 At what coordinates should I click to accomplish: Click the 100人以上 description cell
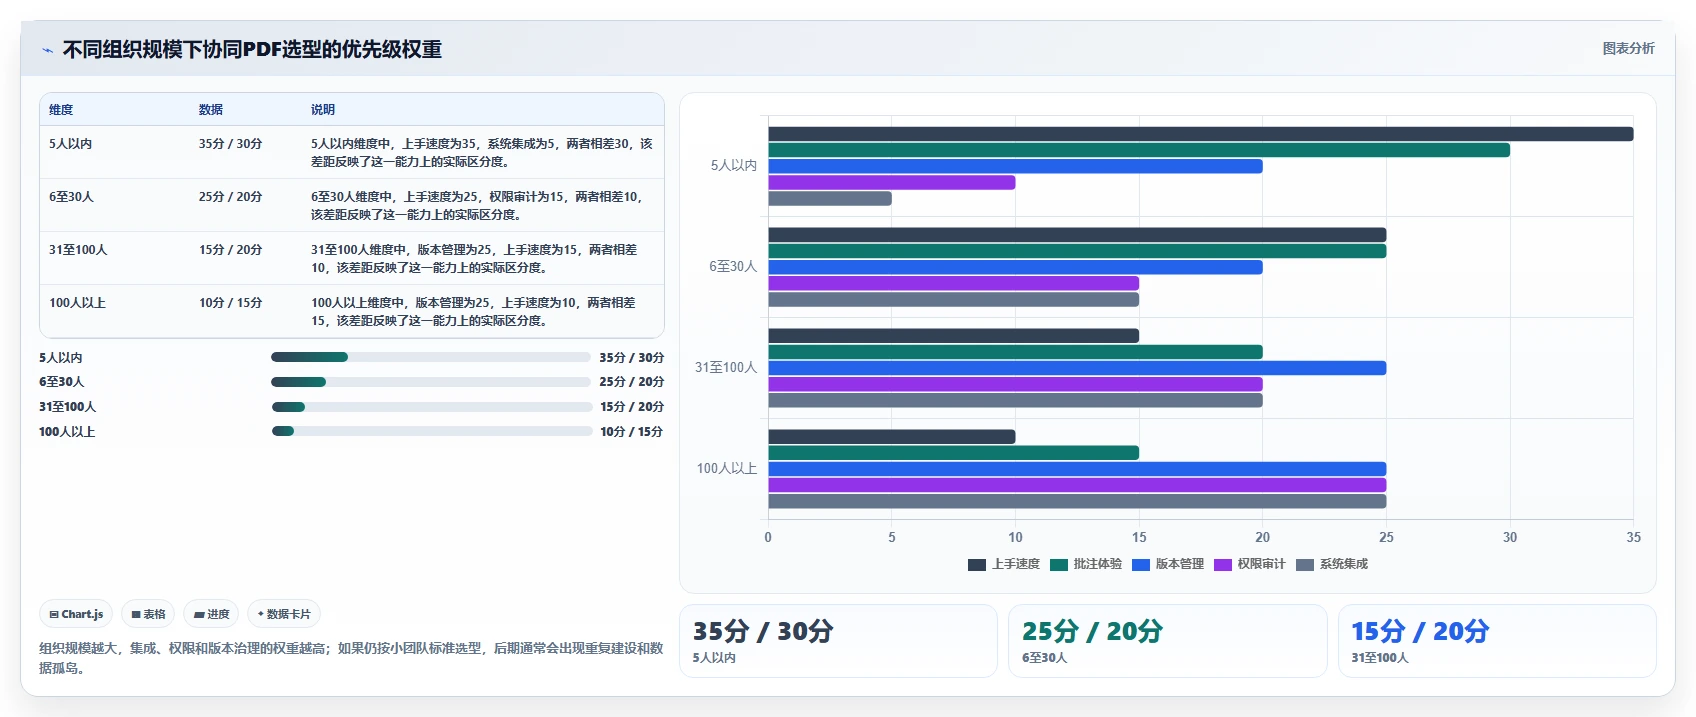pos(482,312)
